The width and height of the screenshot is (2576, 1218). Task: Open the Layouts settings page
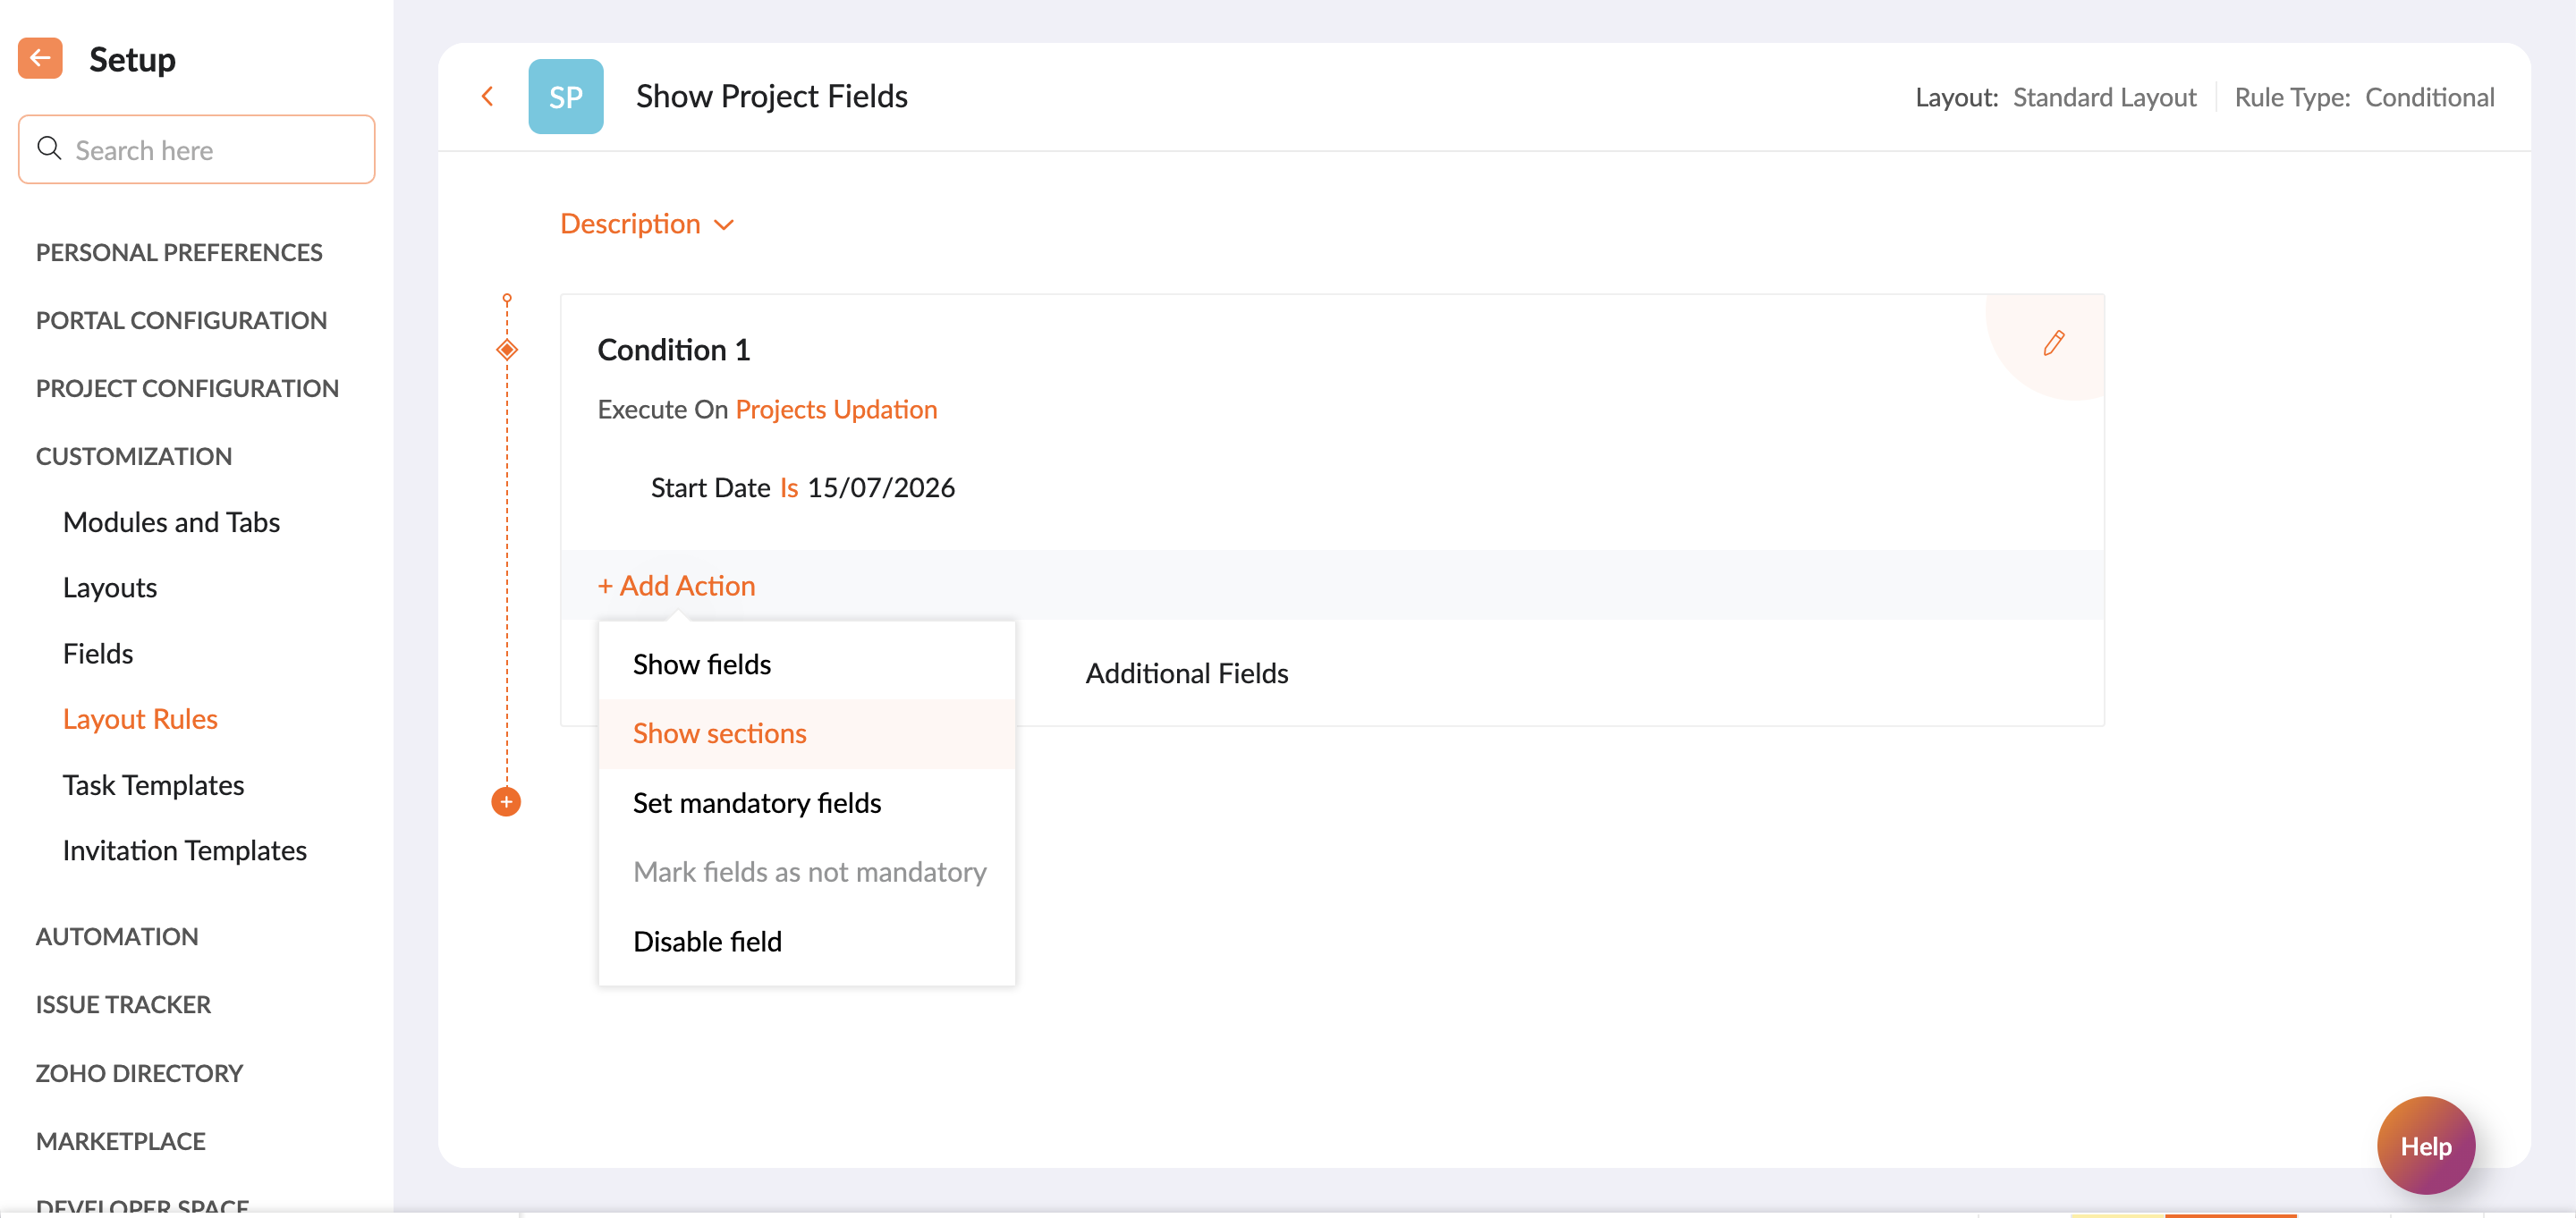point(110,587)
